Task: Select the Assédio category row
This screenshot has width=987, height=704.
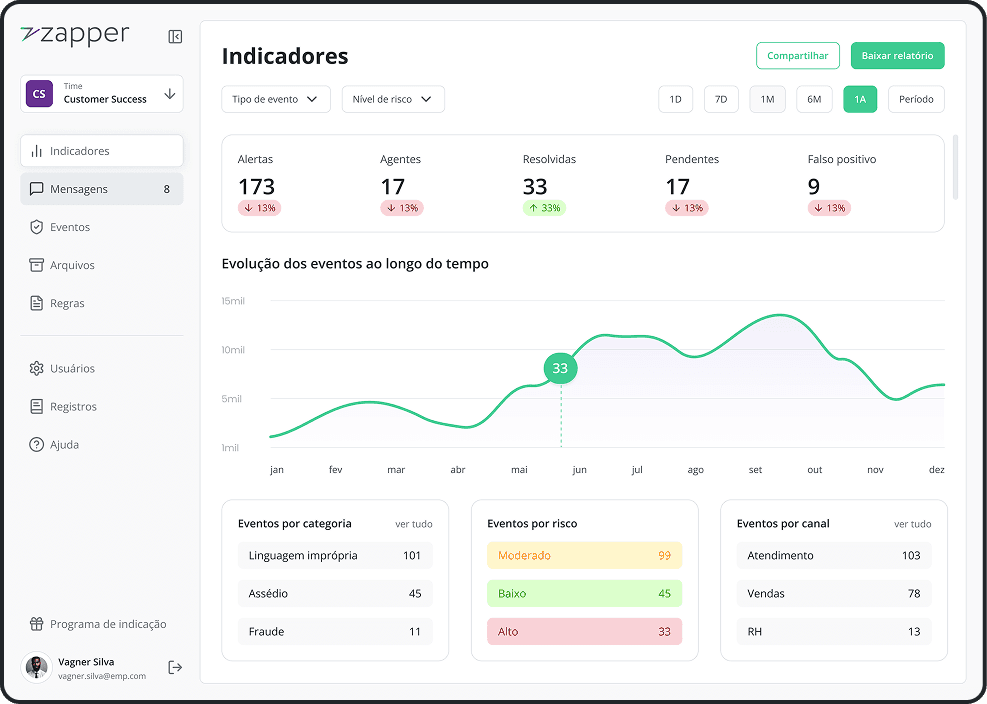Action: click(335, 593)
